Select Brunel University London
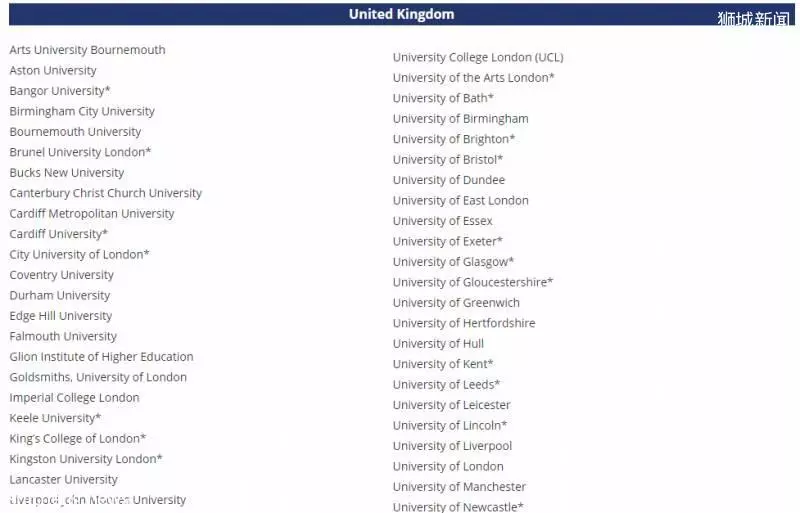Screen dimensions: 800x513 [x=80, y=152]
